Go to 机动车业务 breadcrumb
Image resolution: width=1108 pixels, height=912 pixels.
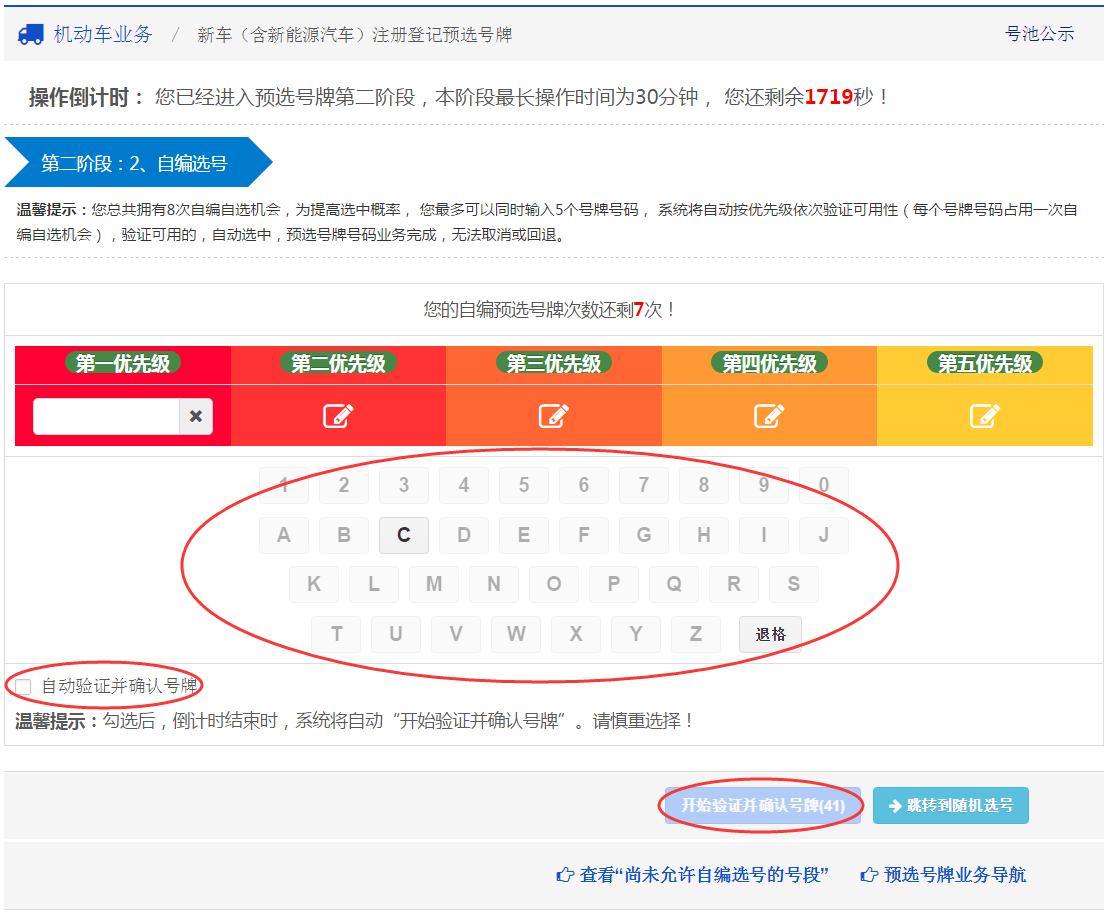click(103, 34)
